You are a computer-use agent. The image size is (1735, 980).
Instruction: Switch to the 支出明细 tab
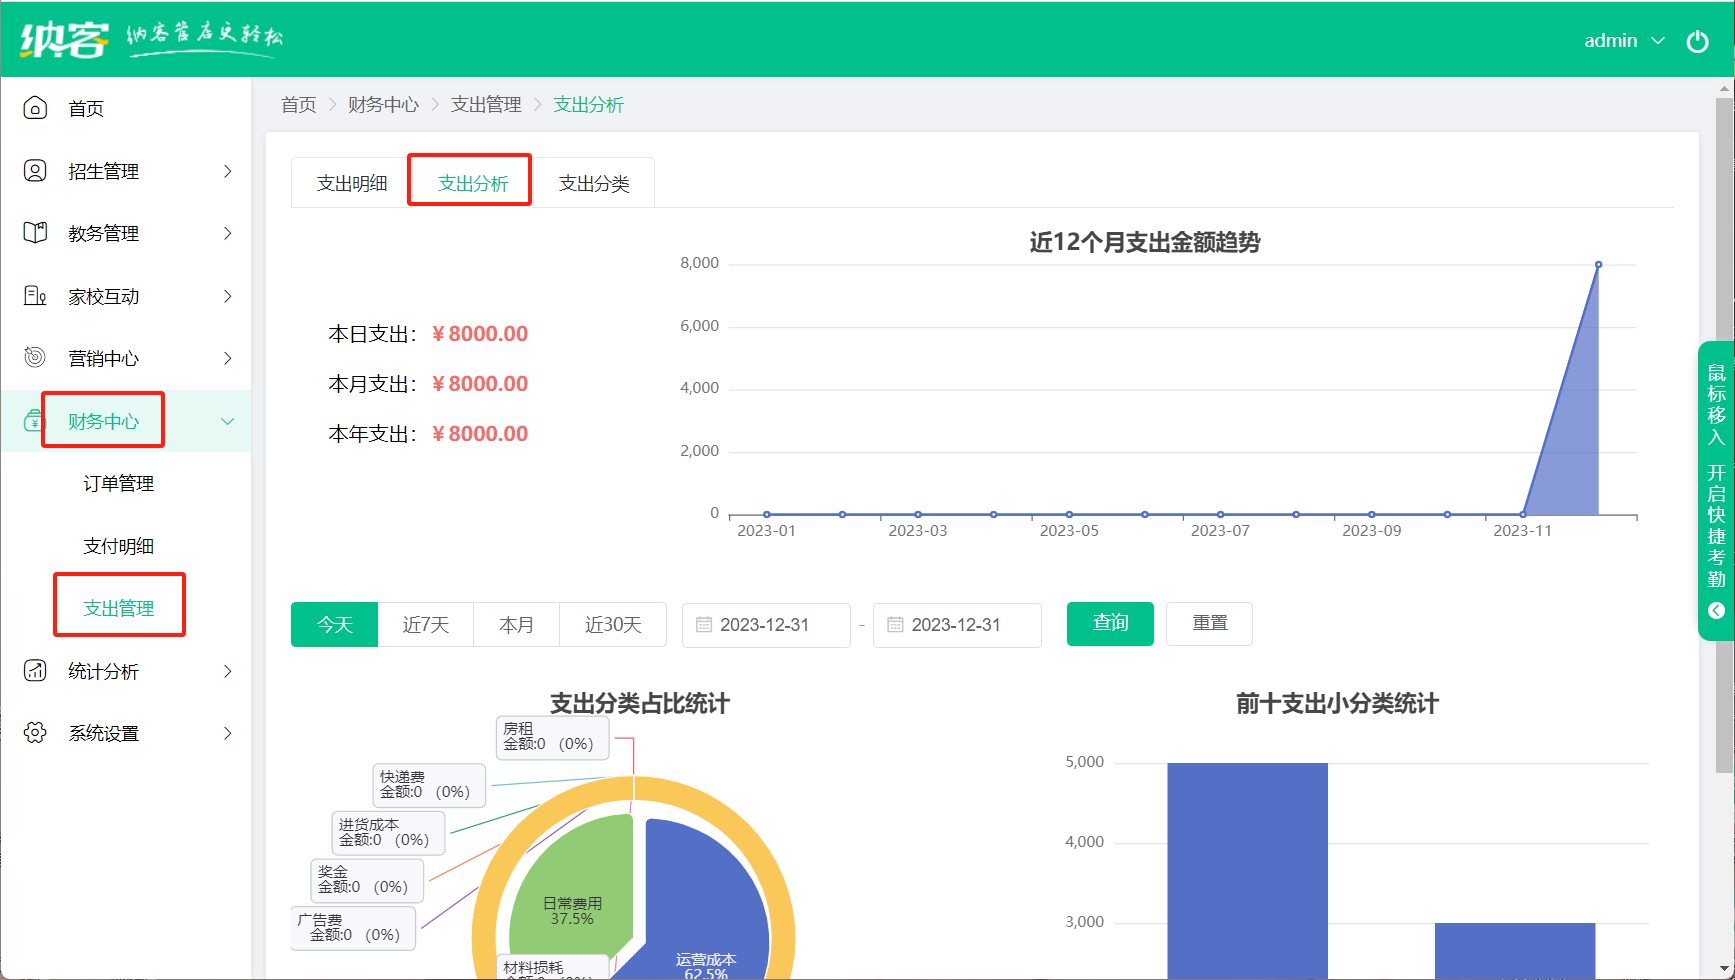(351, 183)
